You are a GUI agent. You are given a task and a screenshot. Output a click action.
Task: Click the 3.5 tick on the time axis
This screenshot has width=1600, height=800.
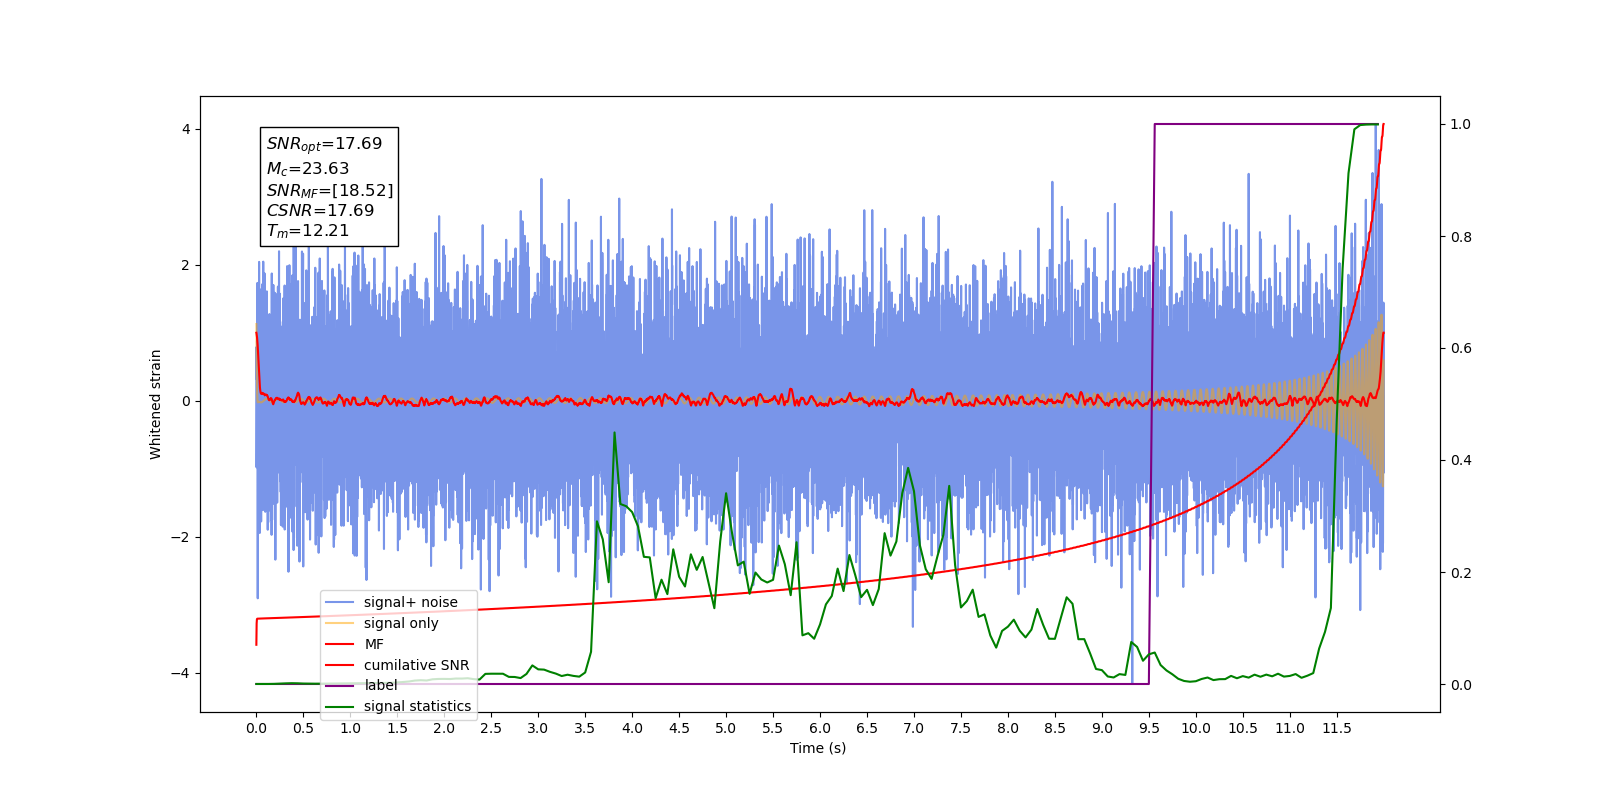tap(585, 728)
